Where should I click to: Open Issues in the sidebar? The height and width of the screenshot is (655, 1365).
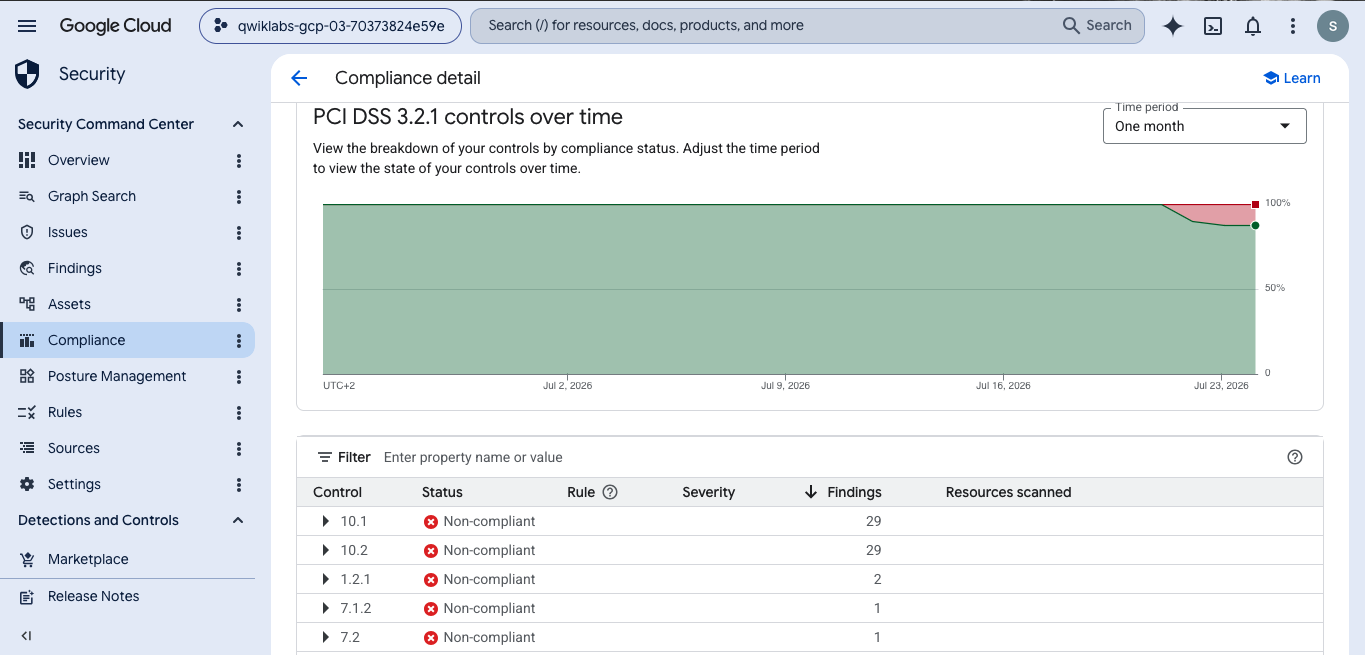pos(68,232)
